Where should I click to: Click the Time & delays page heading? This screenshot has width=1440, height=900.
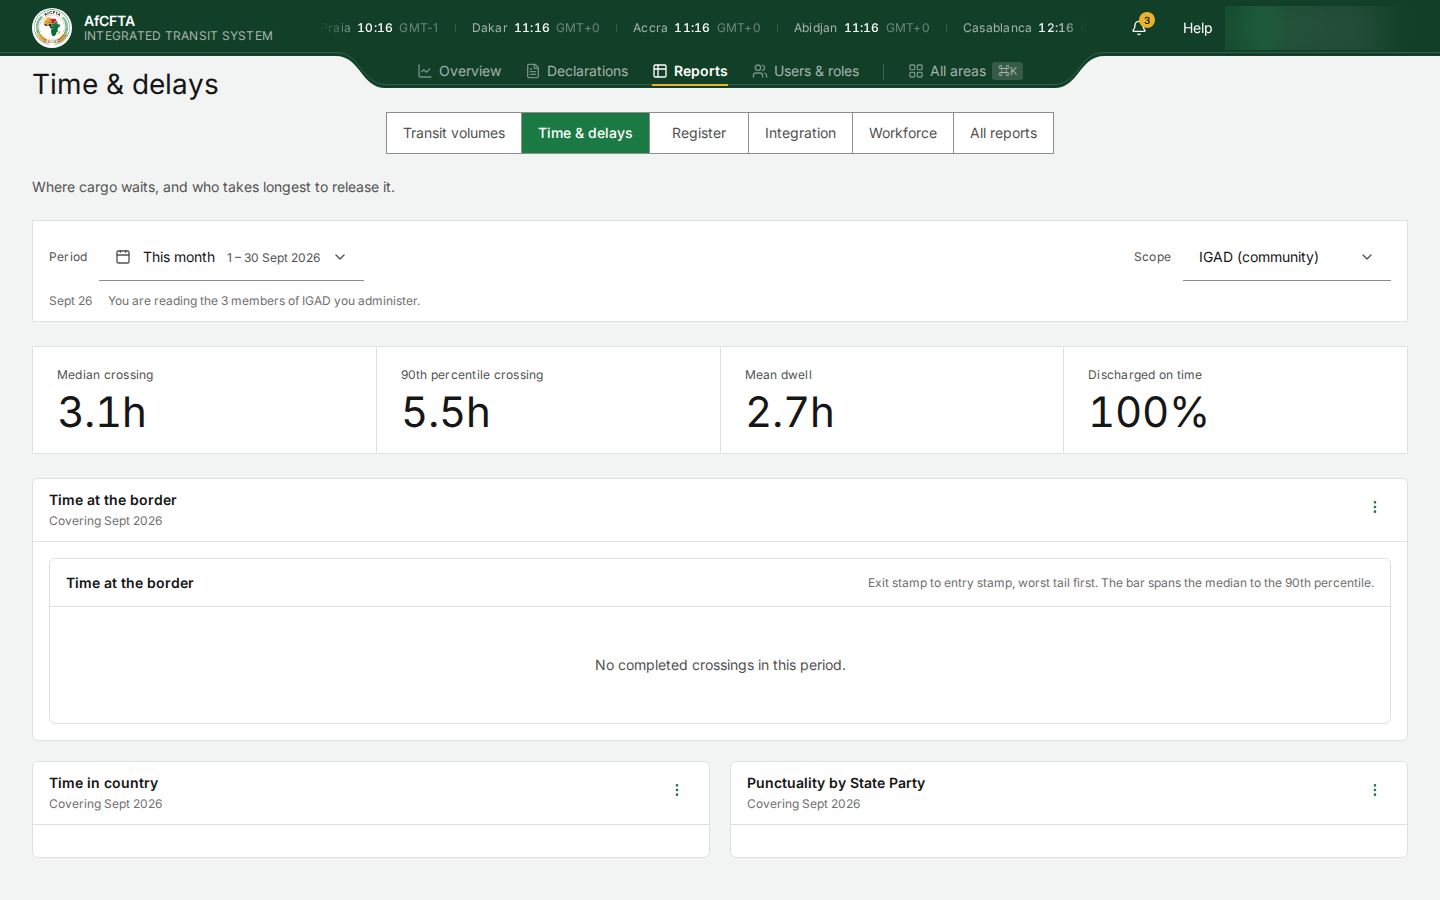pyautogui.click(x=125, y=84)
